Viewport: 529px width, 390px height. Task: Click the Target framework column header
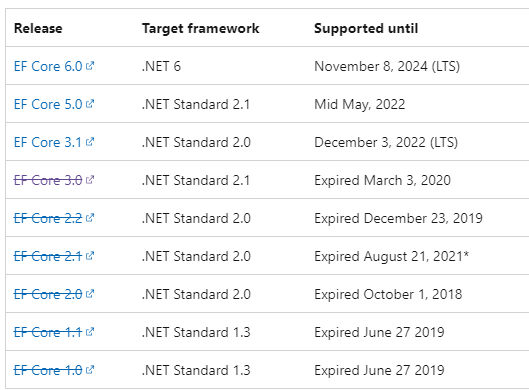(201, 29)
